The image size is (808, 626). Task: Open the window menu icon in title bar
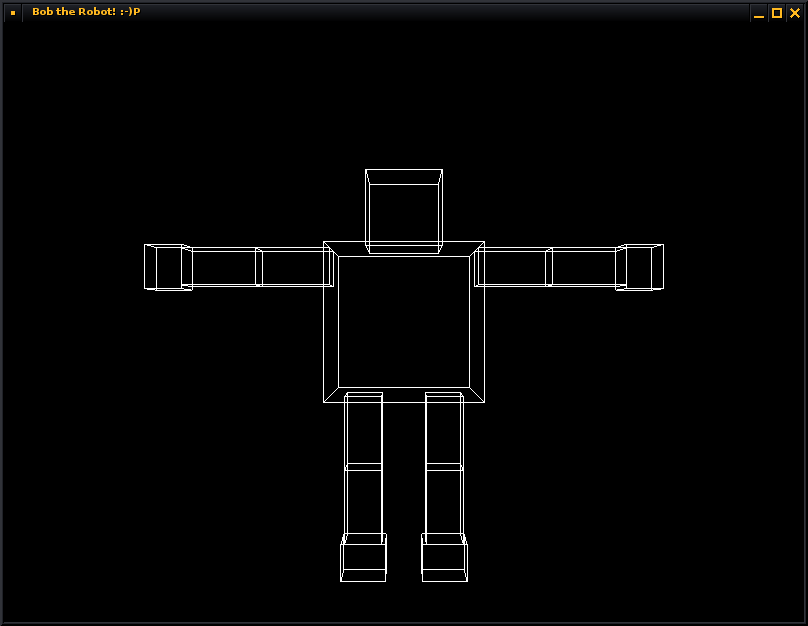(x=13, y=12)
